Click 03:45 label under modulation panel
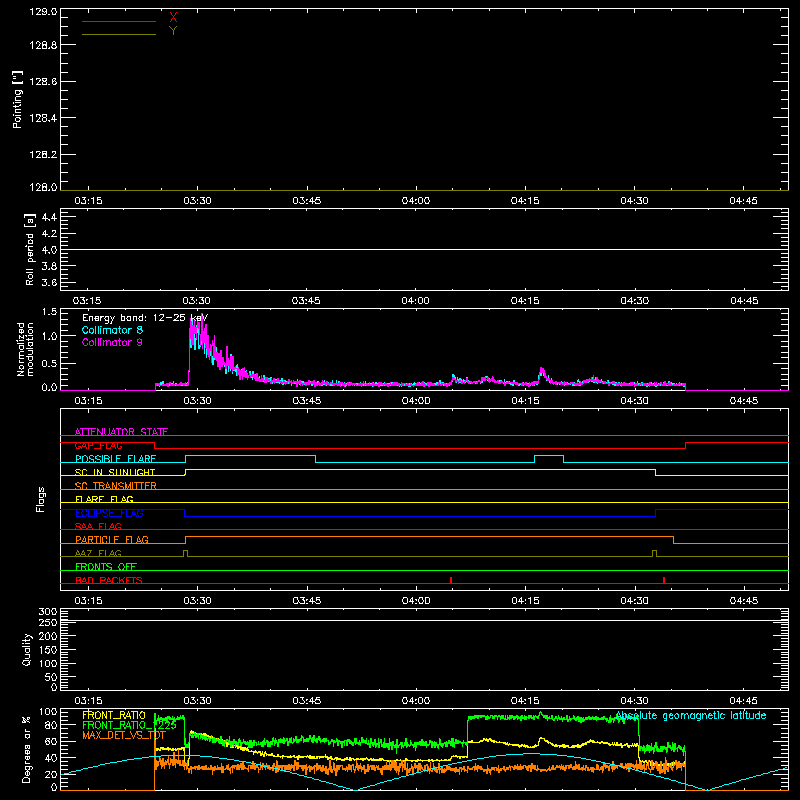800x800 pixels. [307, 401]
